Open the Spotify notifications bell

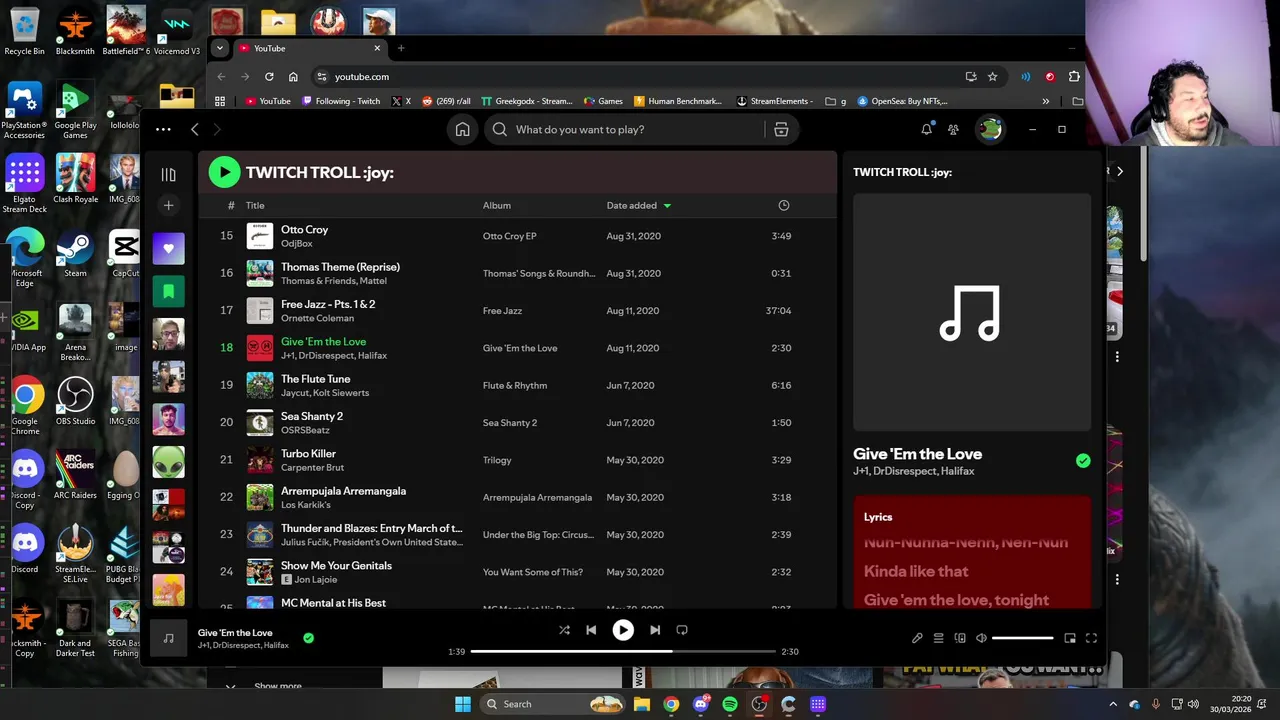click(927, 129)
